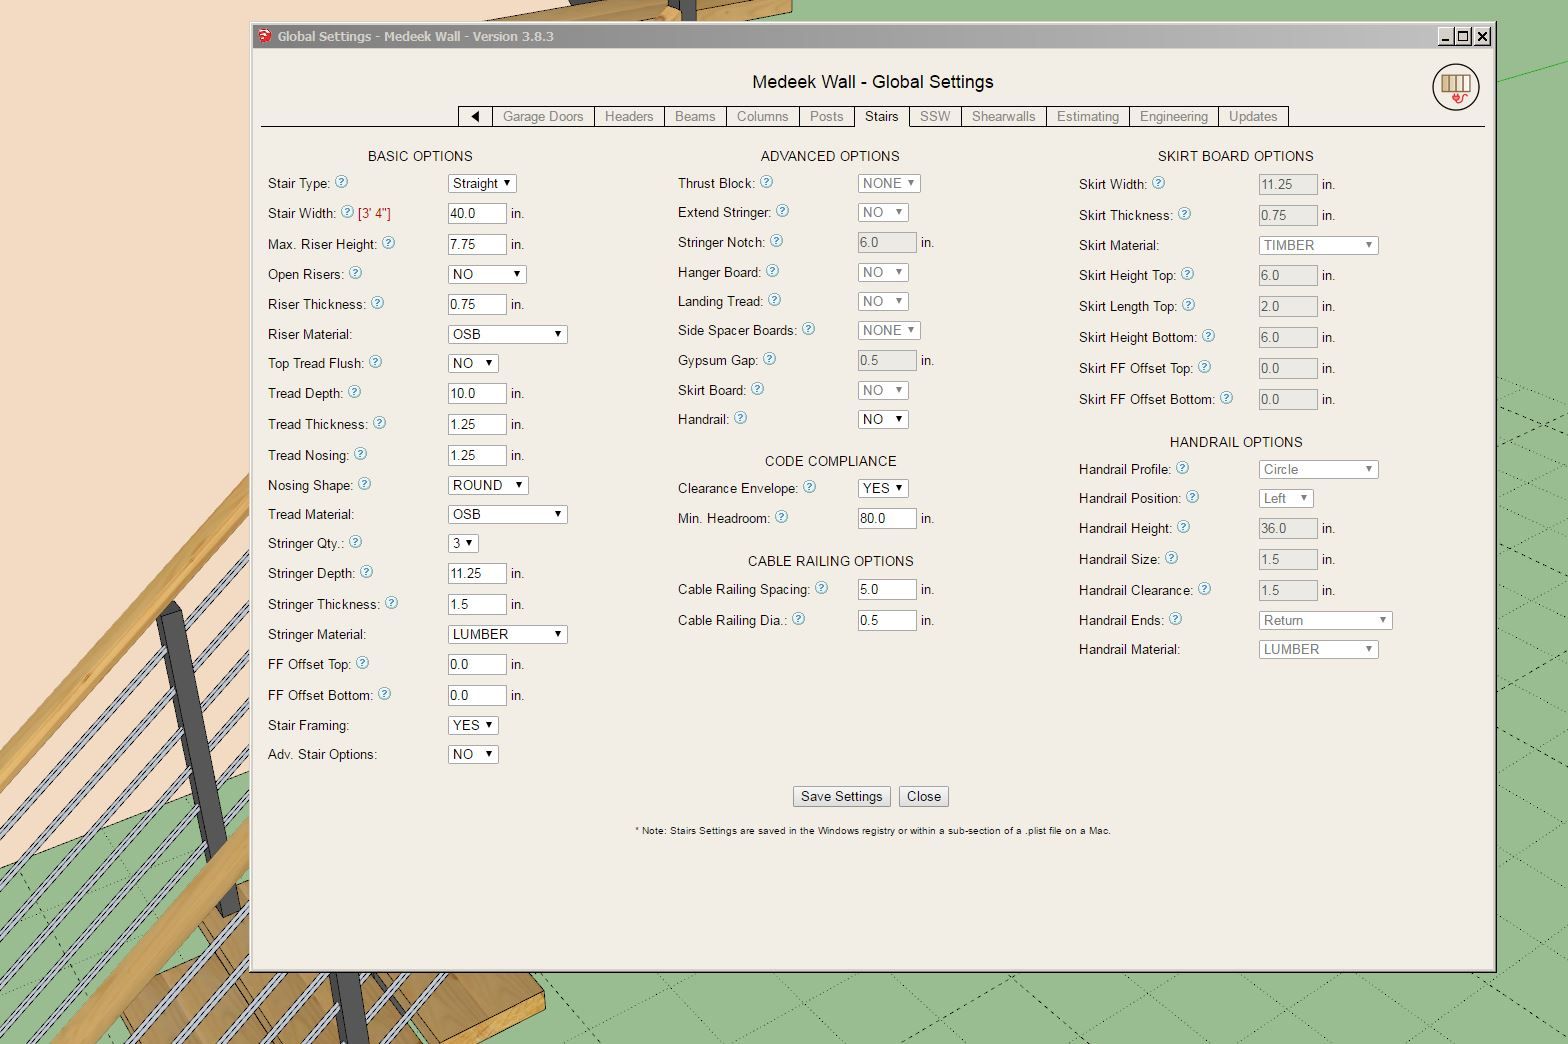Open the Estimating tab
Image resolution: width=1568 pixels, height=1044 pixels.
tap(1088, 116)
